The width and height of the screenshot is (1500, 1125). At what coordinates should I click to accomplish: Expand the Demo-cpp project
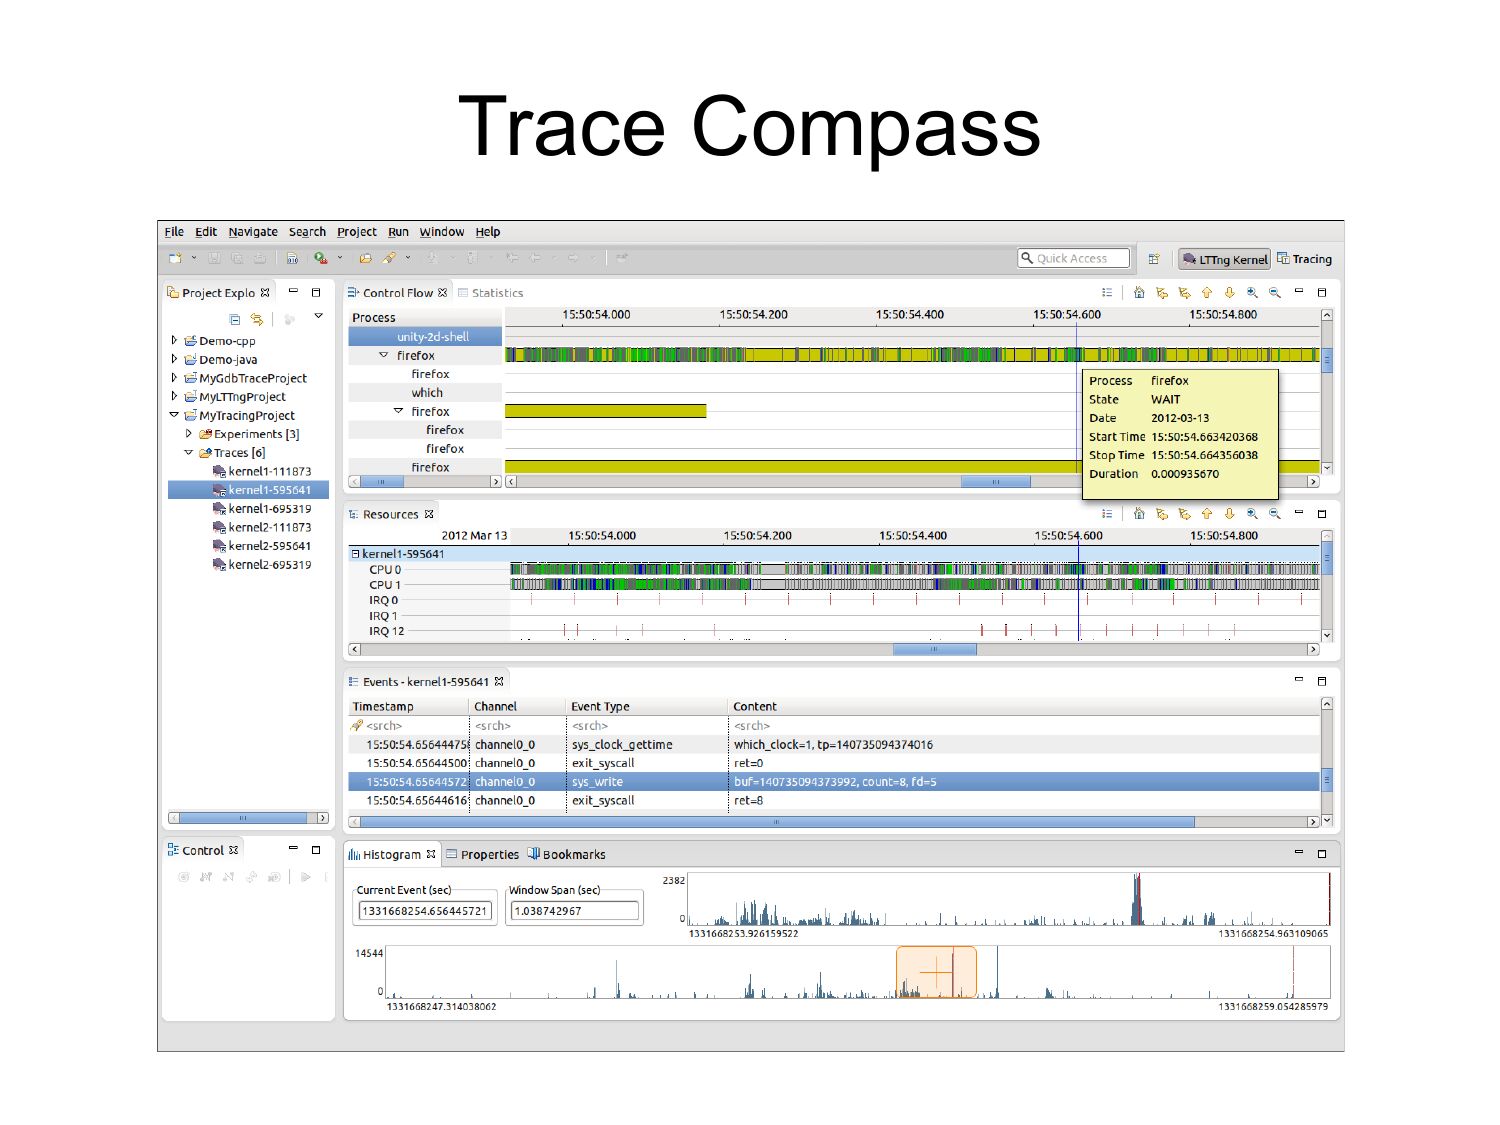174,341
